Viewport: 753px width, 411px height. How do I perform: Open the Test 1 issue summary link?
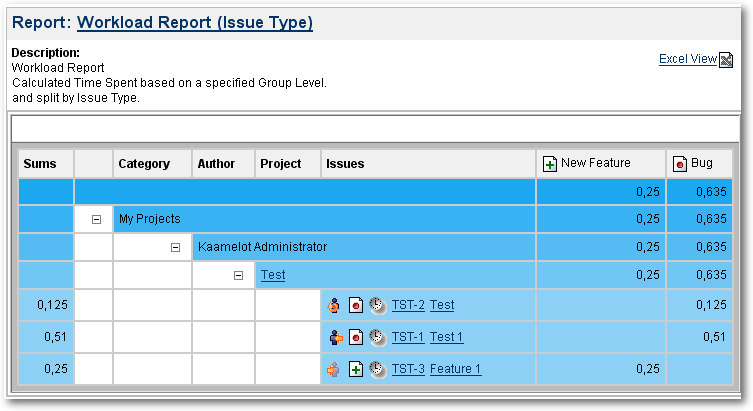click(446, 337)
